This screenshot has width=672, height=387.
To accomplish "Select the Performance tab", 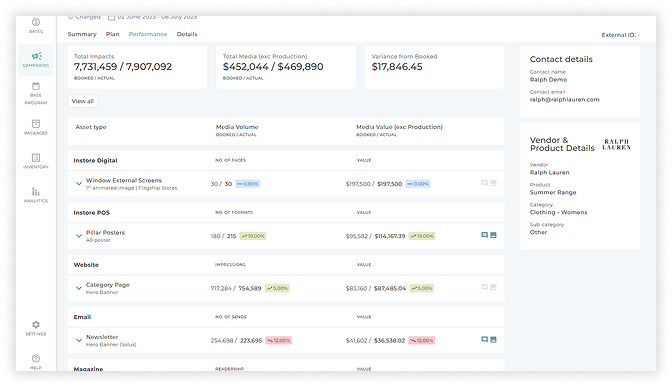I will (148, 34).
